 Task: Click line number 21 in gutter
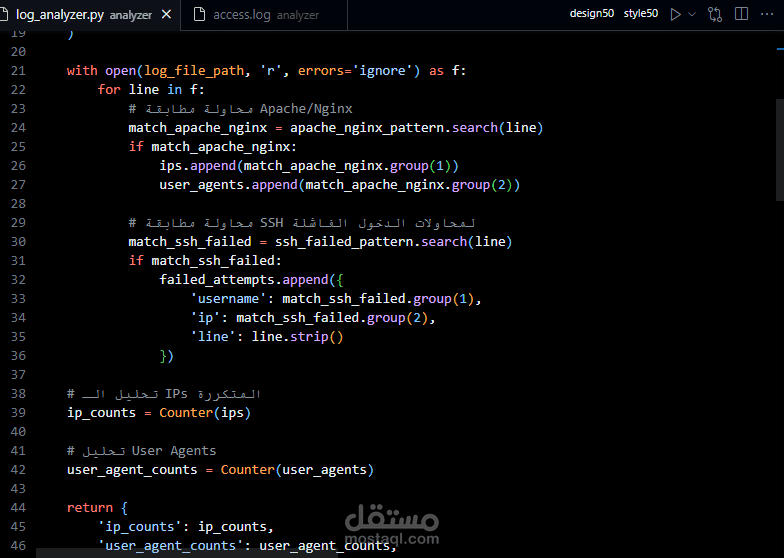18,70
